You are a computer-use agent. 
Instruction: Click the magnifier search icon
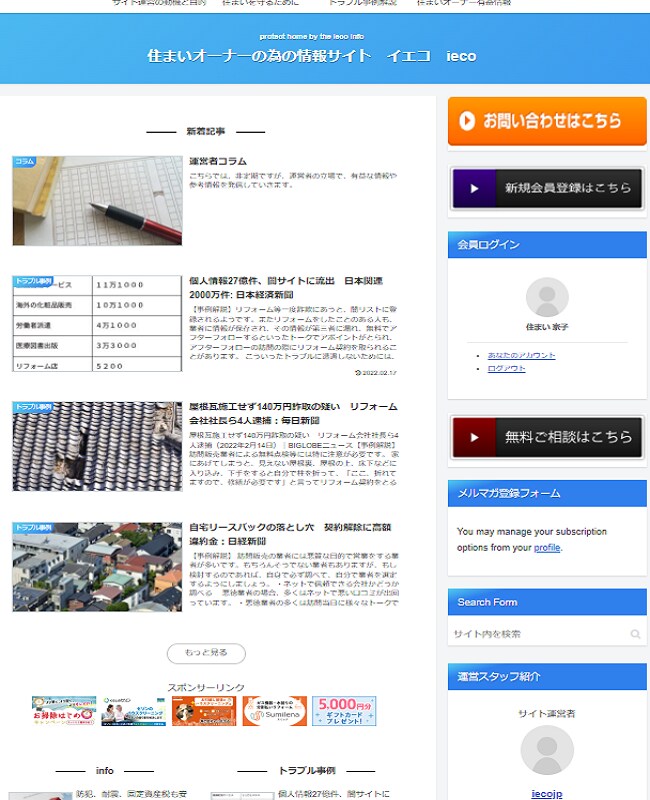[x=635, y=634]
